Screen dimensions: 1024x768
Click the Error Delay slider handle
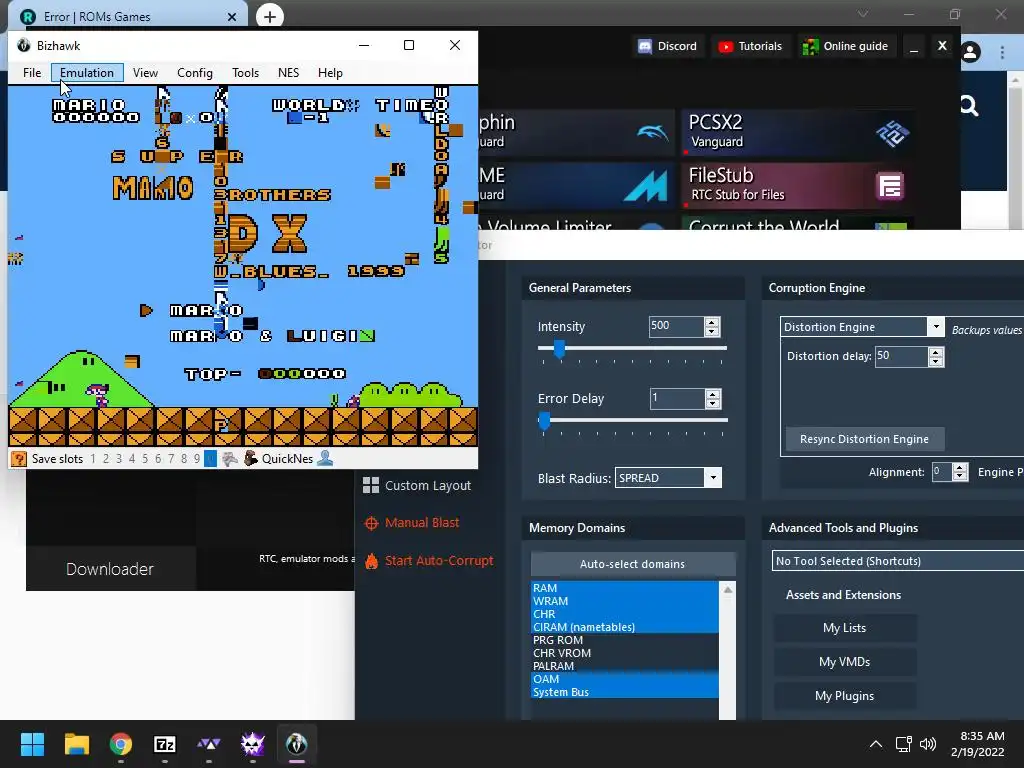pyautogui.click(x=544, y=421)
